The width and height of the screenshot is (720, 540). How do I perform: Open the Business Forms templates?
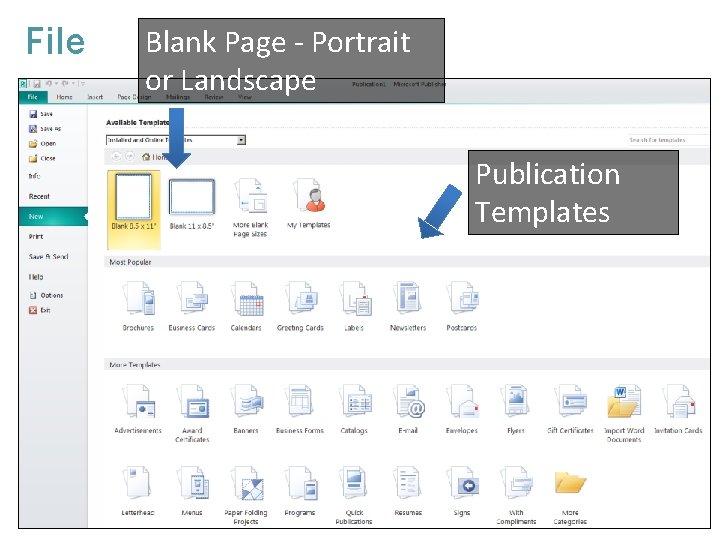pos(300,409)
